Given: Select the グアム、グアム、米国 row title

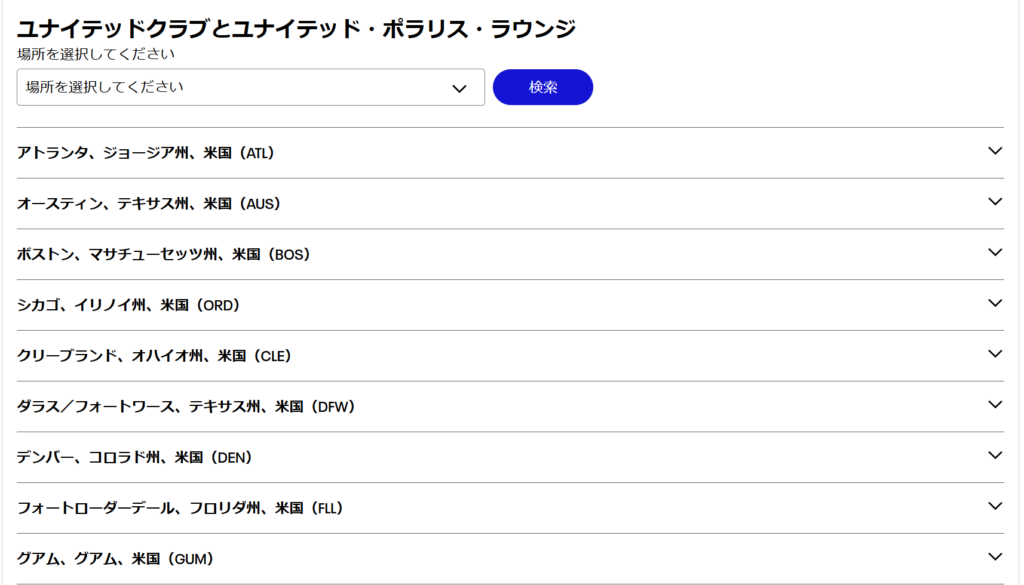Looking at the screenshot, I should [116, 559].
